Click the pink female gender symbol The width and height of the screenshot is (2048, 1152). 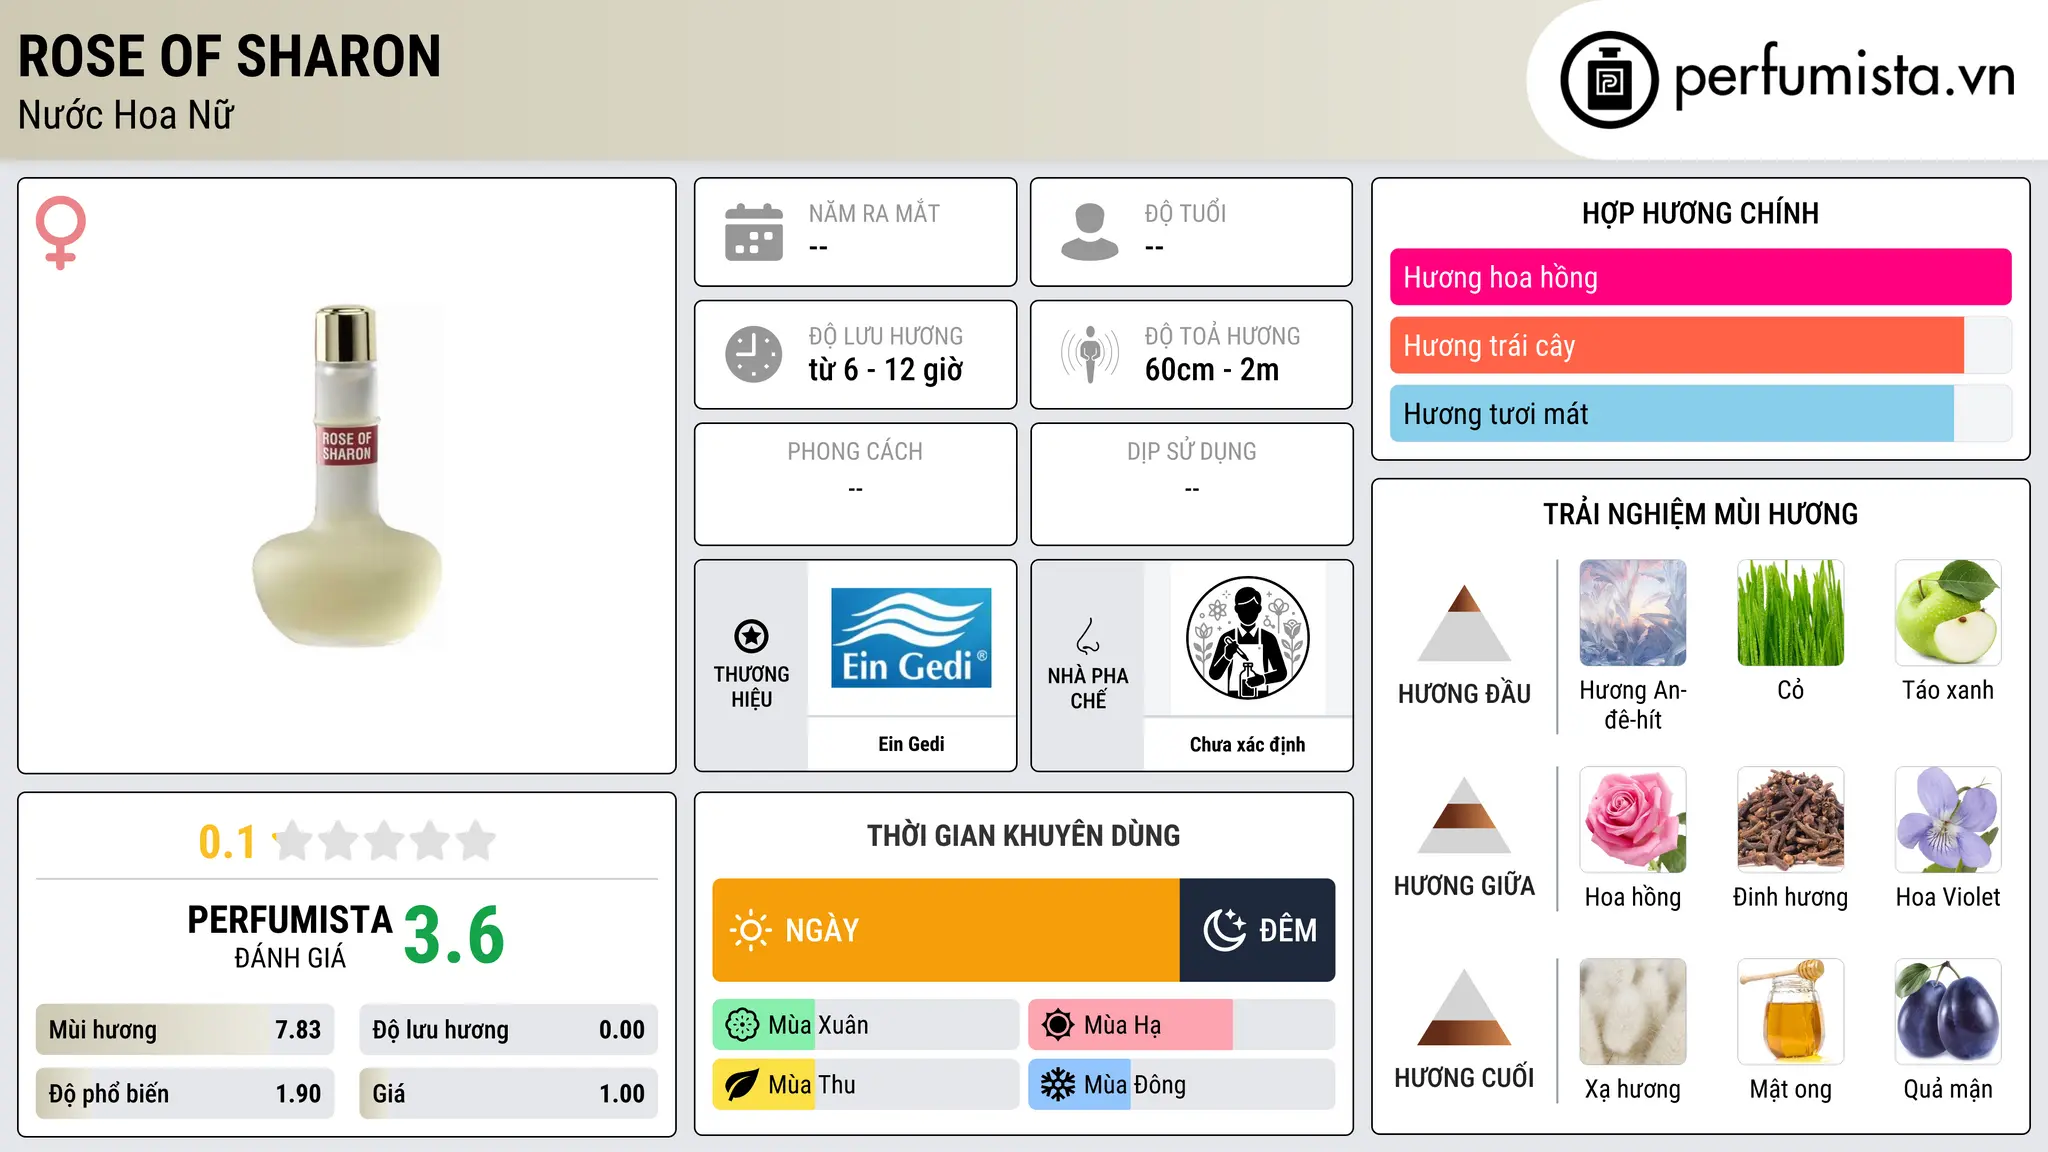61,233
